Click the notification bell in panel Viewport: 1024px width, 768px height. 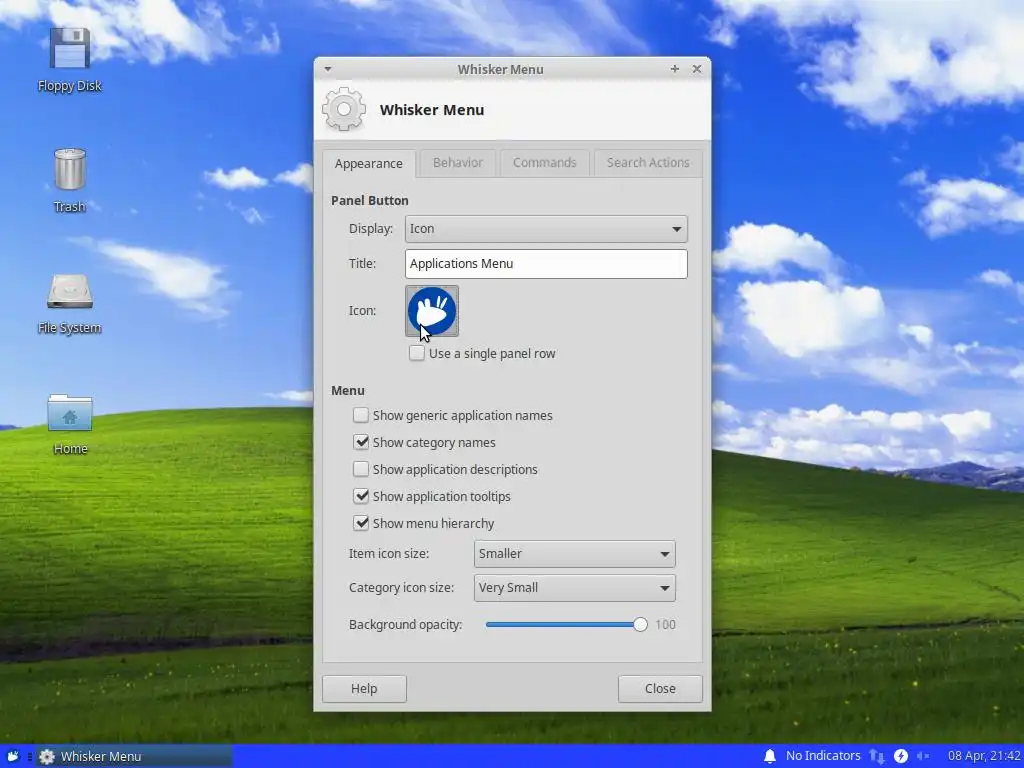point(769,756)
